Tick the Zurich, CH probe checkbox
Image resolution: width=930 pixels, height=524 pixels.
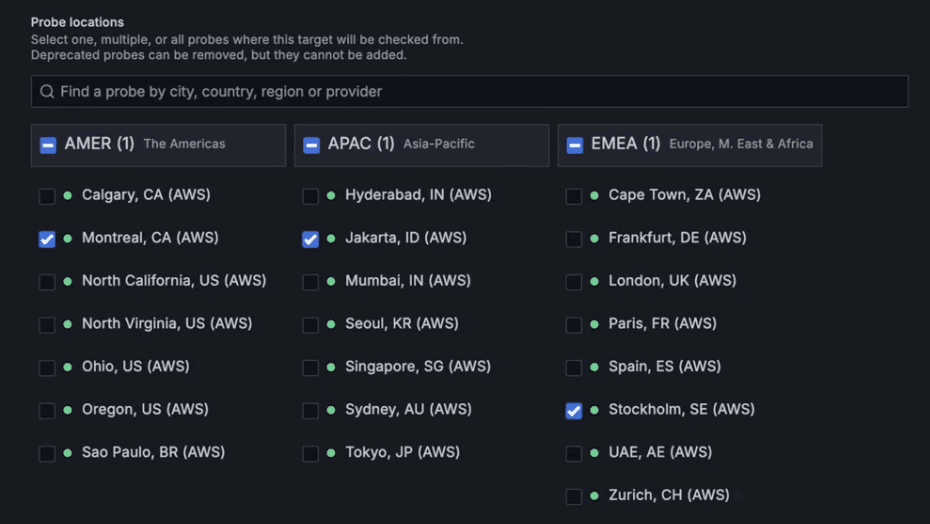[x=574, y=496]
